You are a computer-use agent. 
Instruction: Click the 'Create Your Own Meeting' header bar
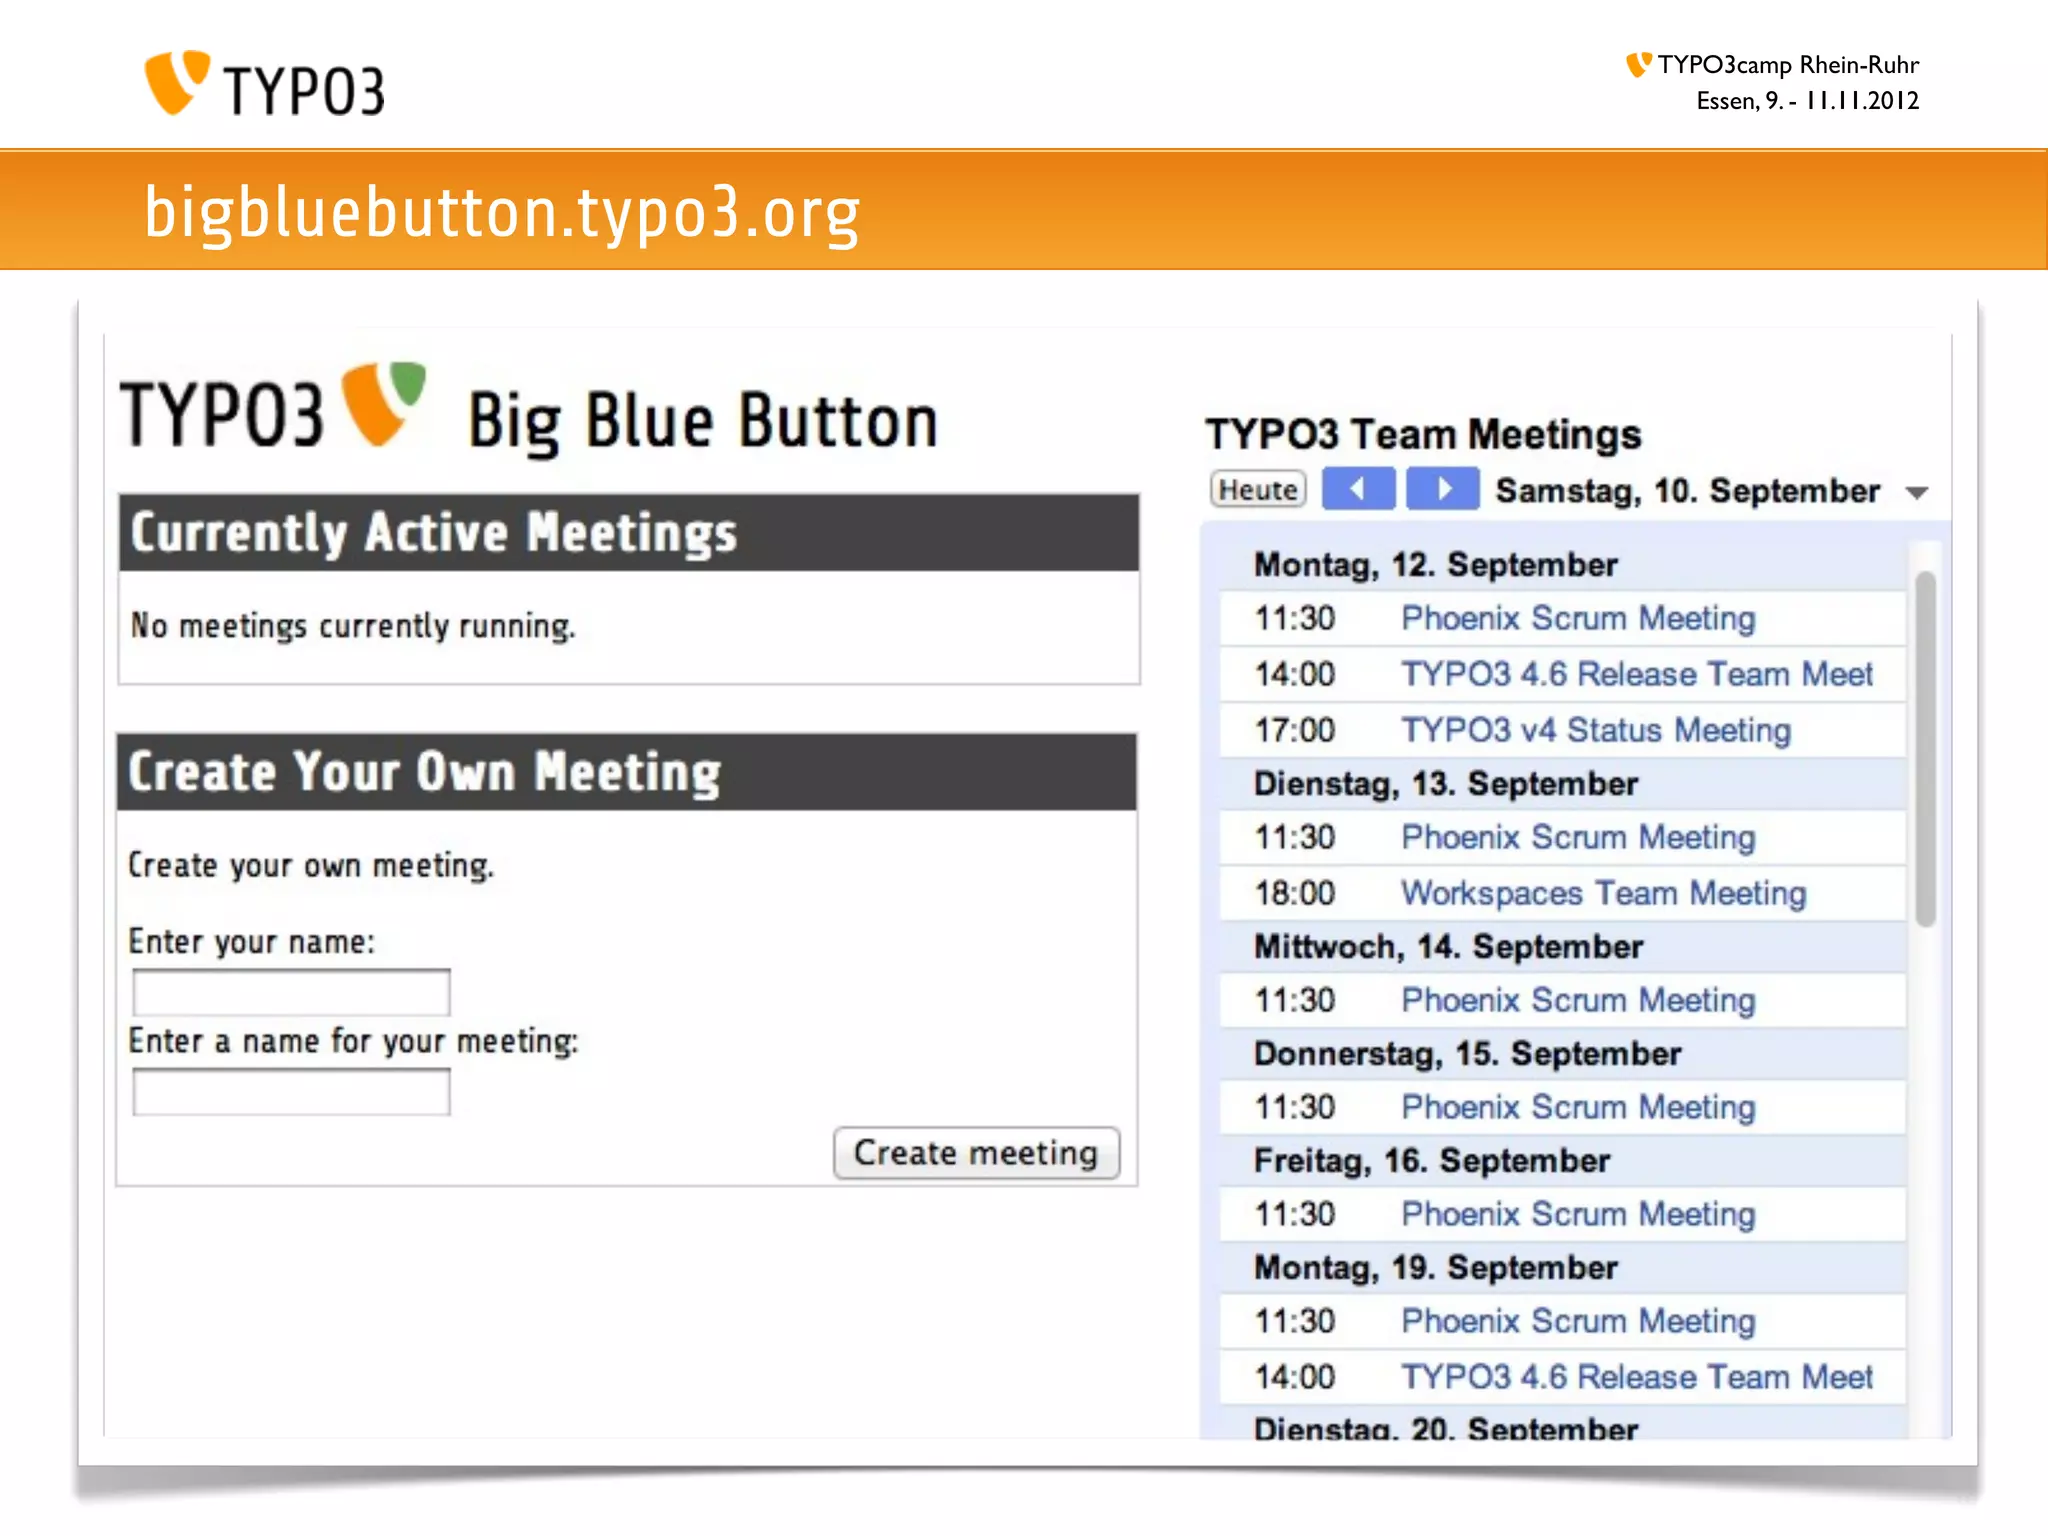tap(627, 772)
